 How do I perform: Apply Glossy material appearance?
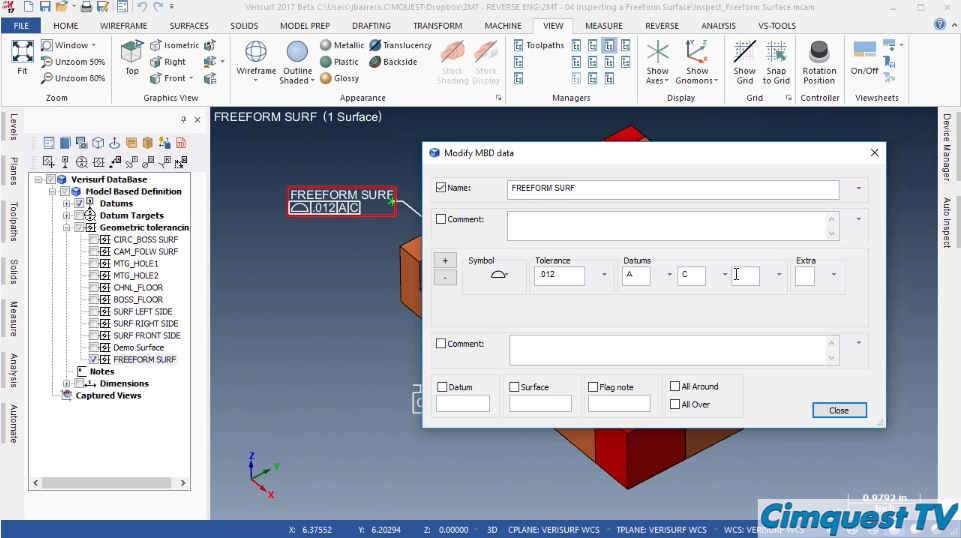340,78
